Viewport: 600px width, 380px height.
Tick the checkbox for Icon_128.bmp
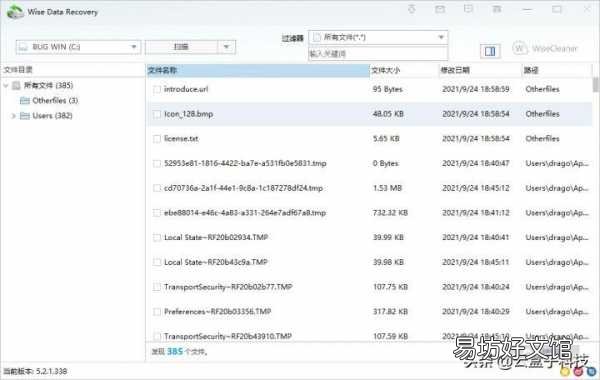tap(157, 114)
